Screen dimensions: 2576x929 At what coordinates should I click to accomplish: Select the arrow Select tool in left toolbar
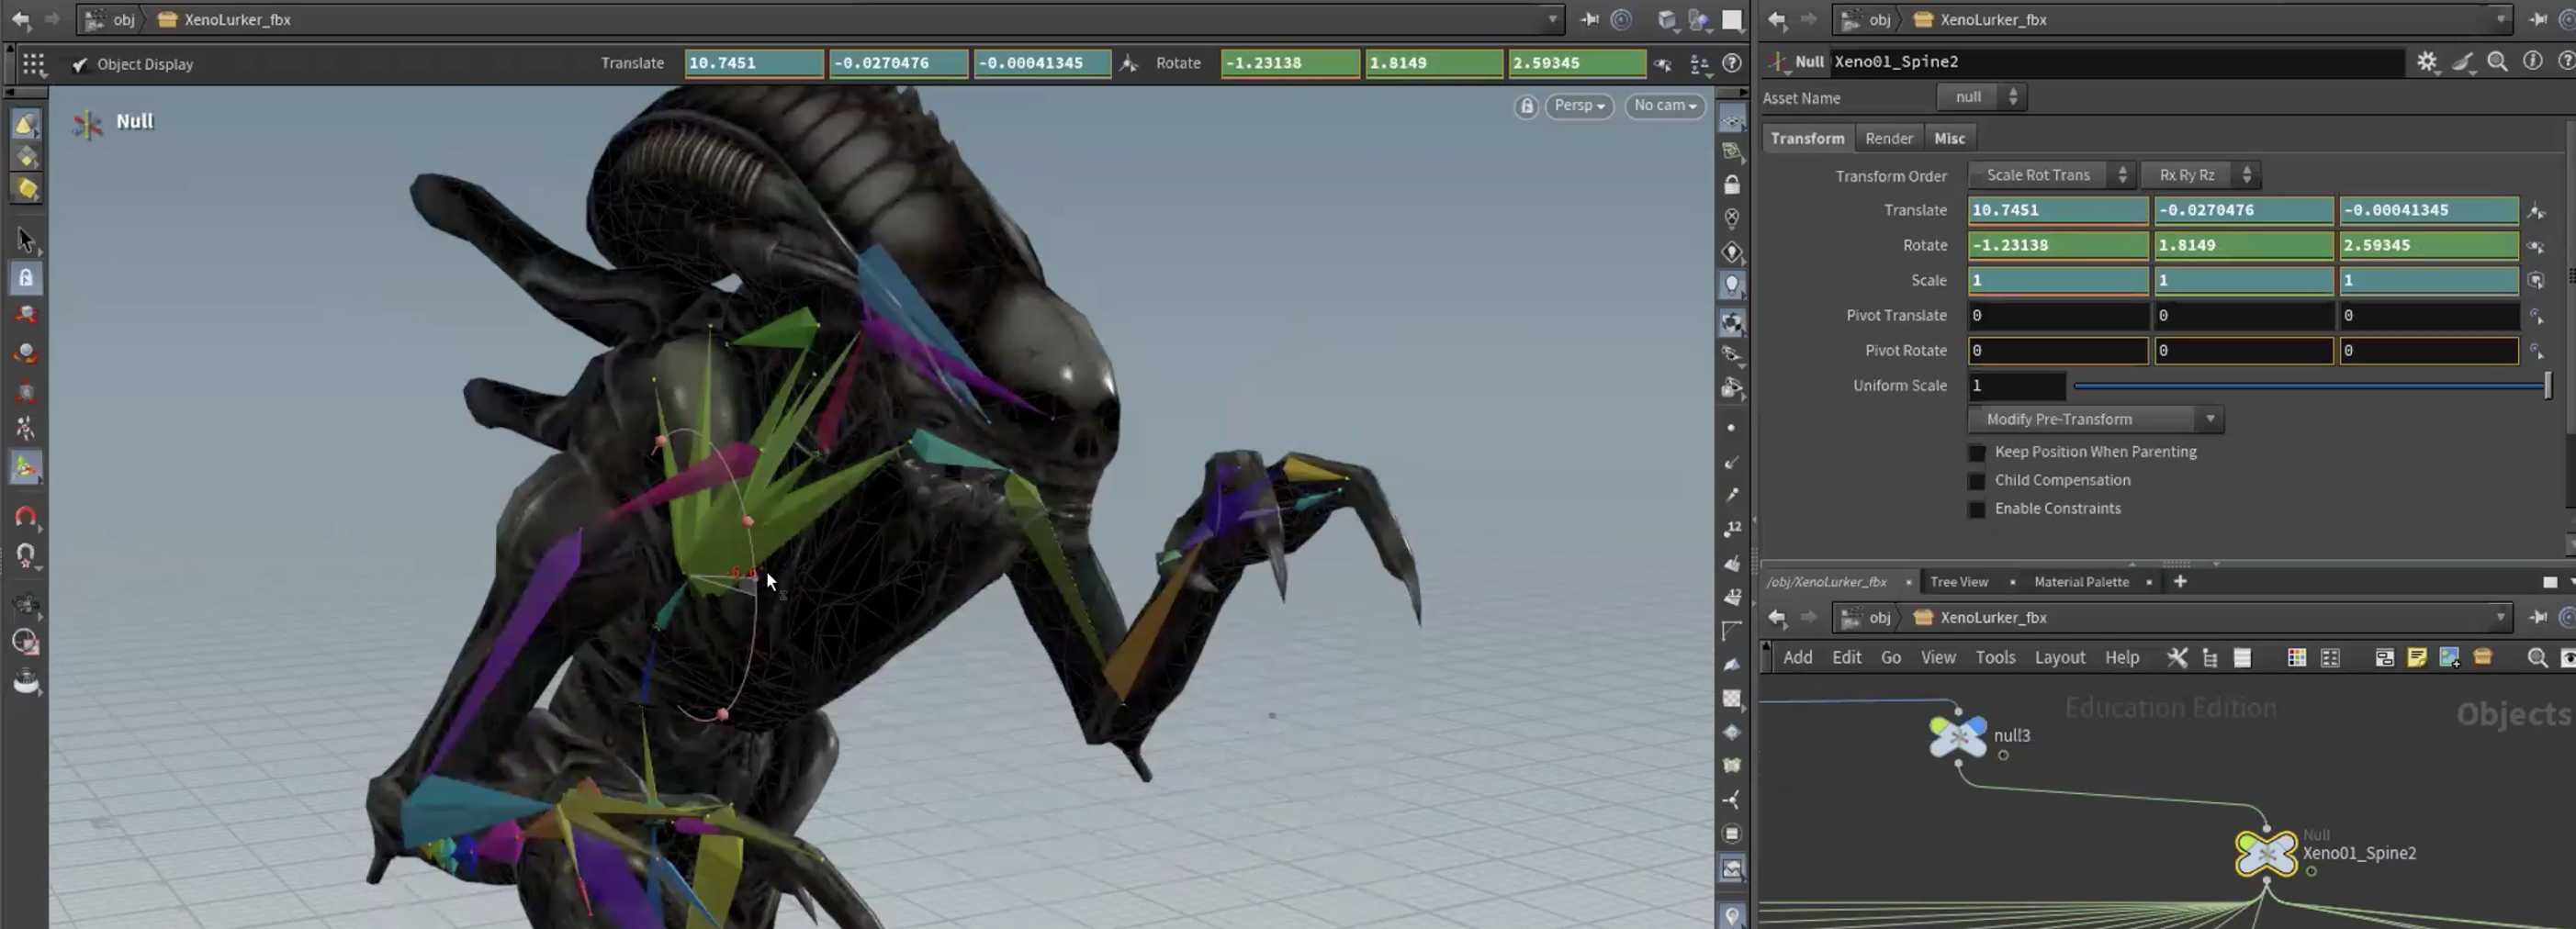point(26,239)
